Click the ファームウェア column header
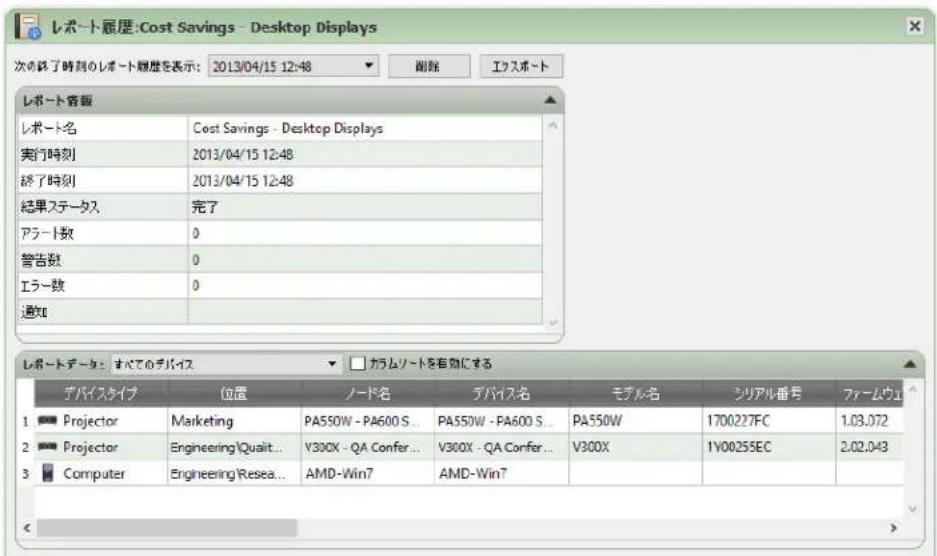The height and width of the screenshot is (556, 937). (x=869, y=393)
